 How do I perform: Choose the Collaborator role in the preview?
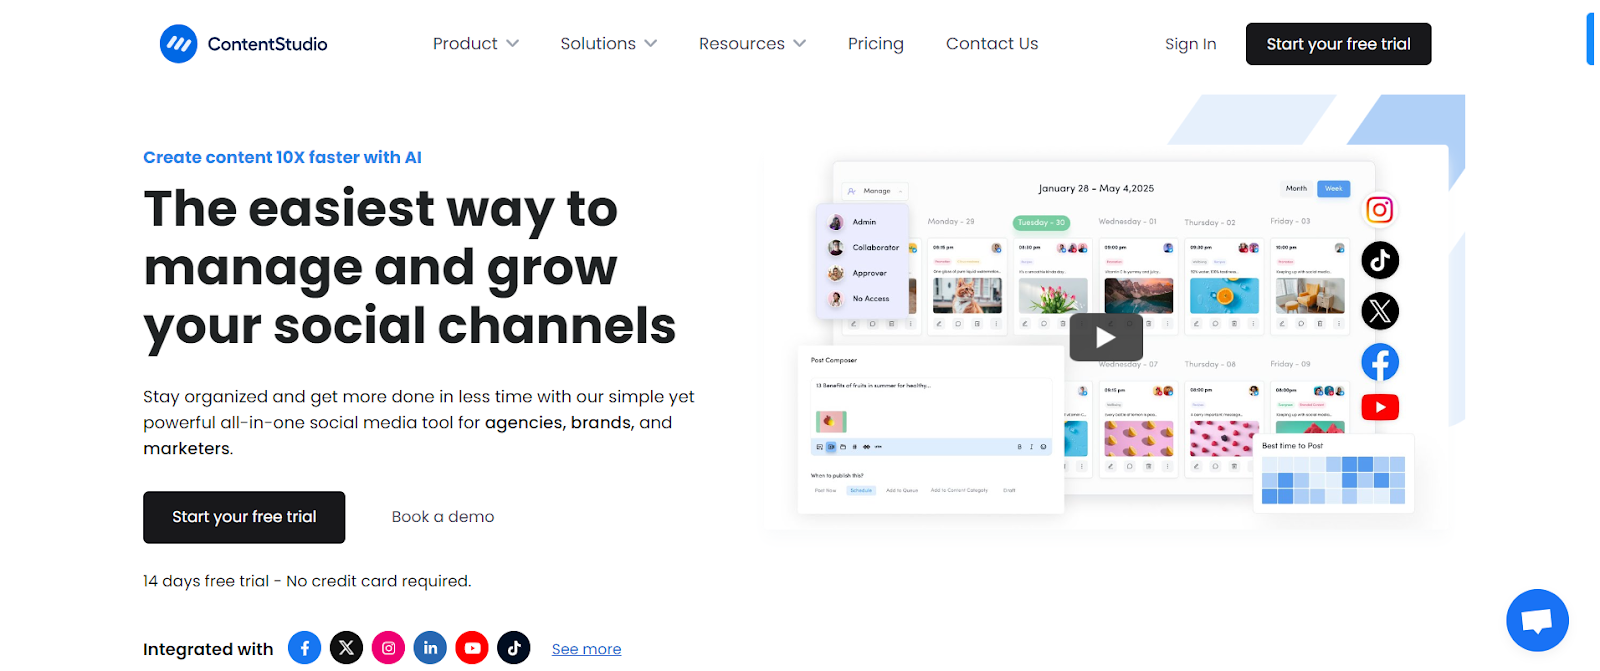pos(864,247)
